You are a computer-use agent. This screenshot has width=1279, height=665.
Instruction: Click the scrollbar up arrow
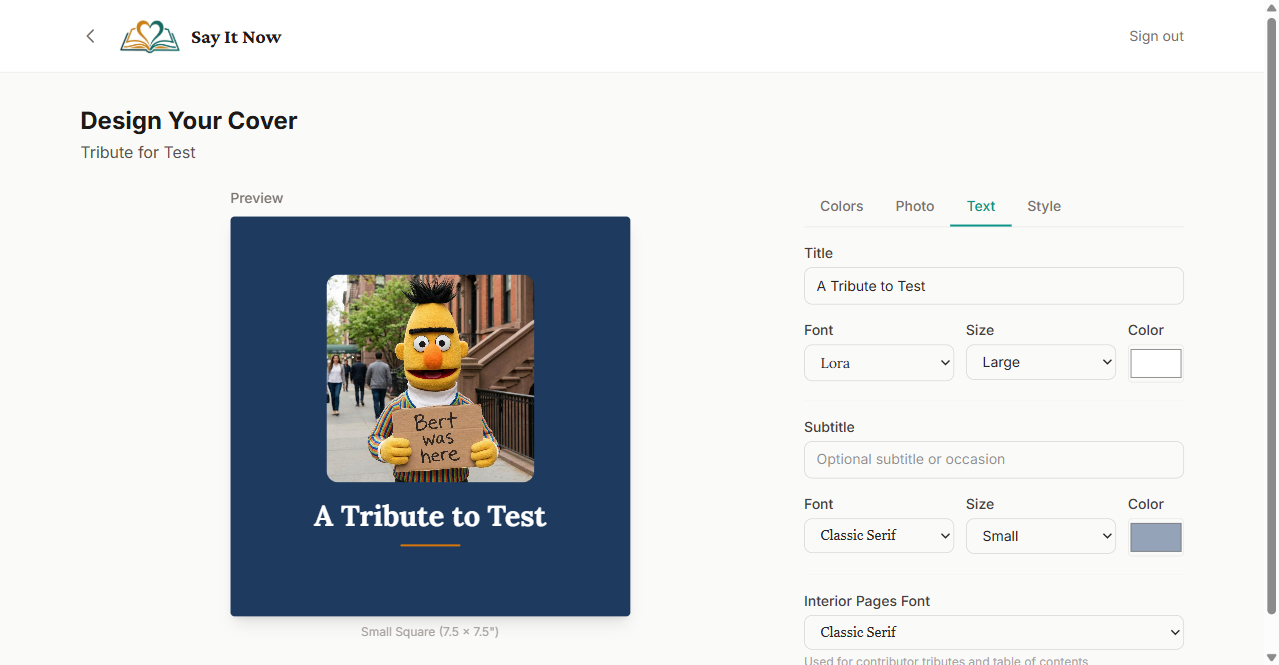(x=1271, y=6)
